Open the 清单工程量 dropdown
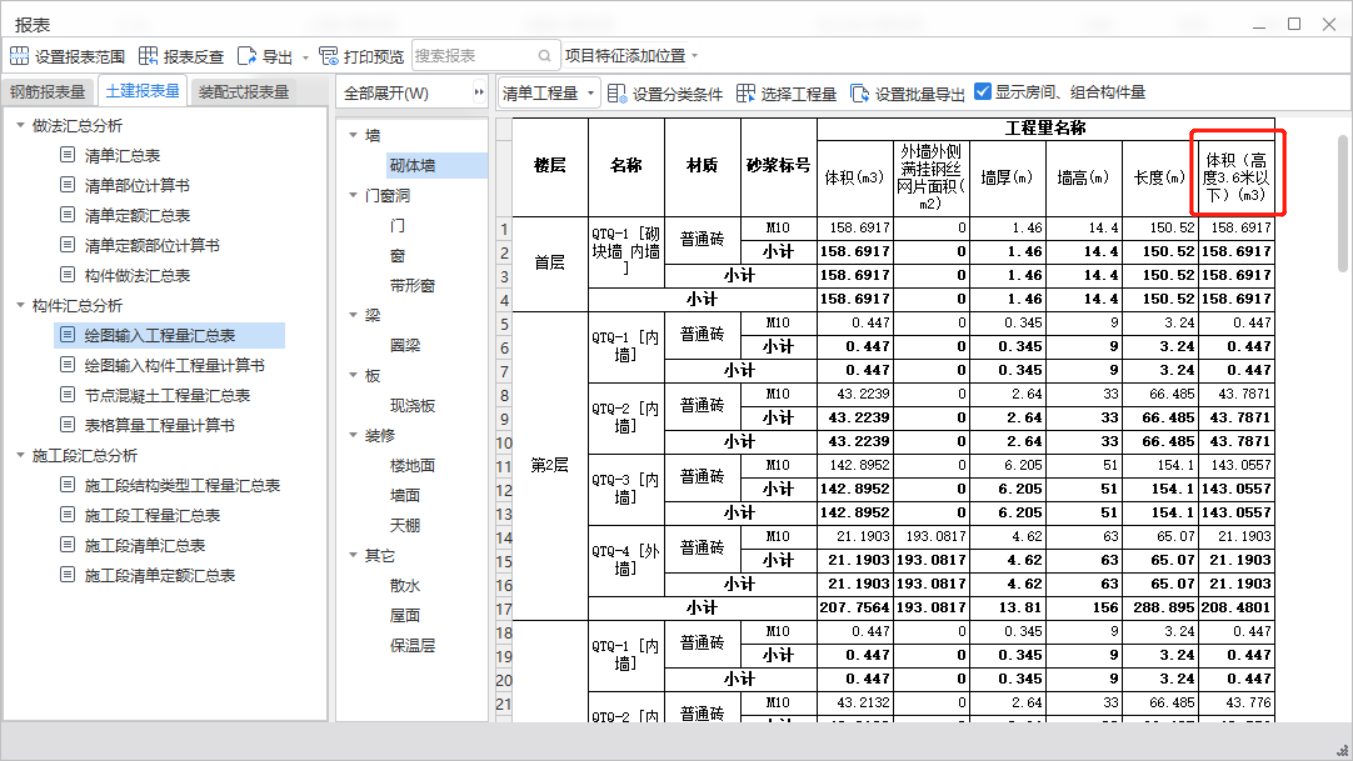The image size is (1353, 761). [549, 93]
